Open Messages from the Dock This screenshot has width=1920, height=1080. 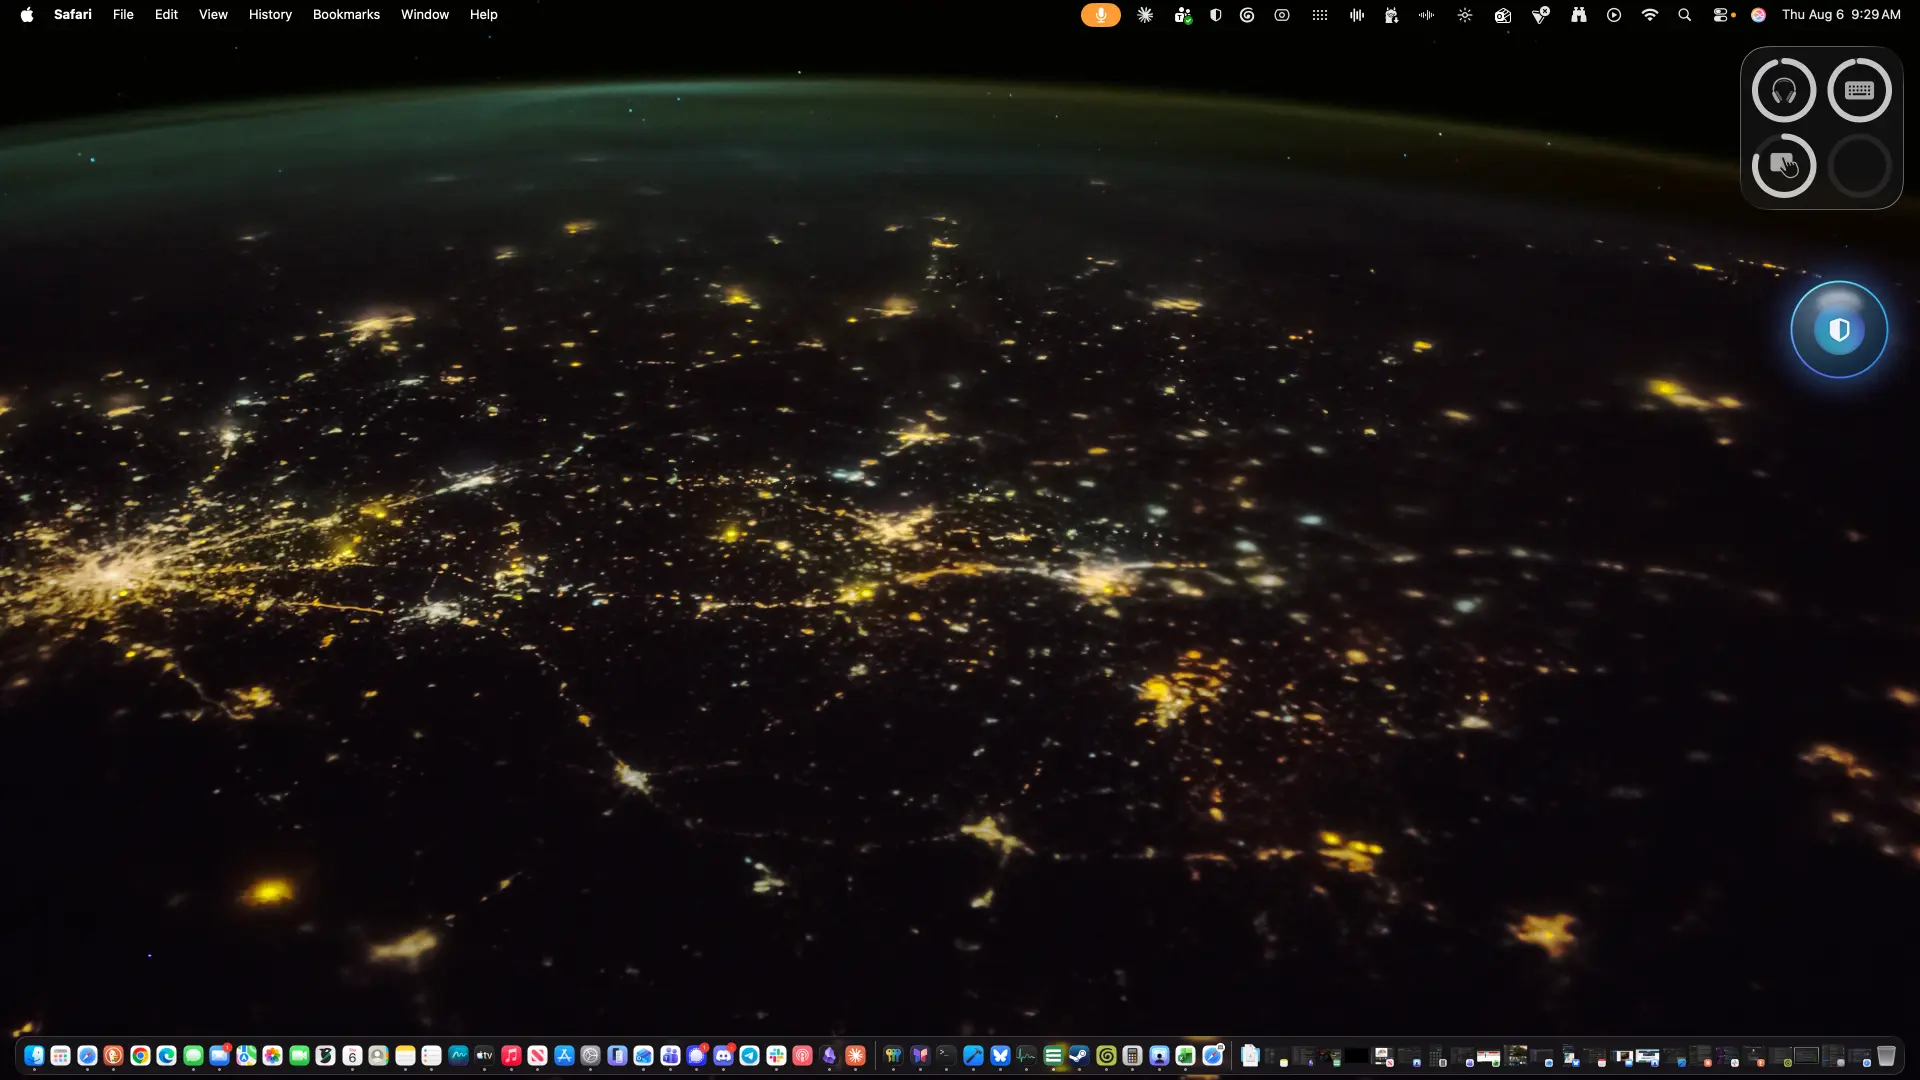tap(193, 1055)
